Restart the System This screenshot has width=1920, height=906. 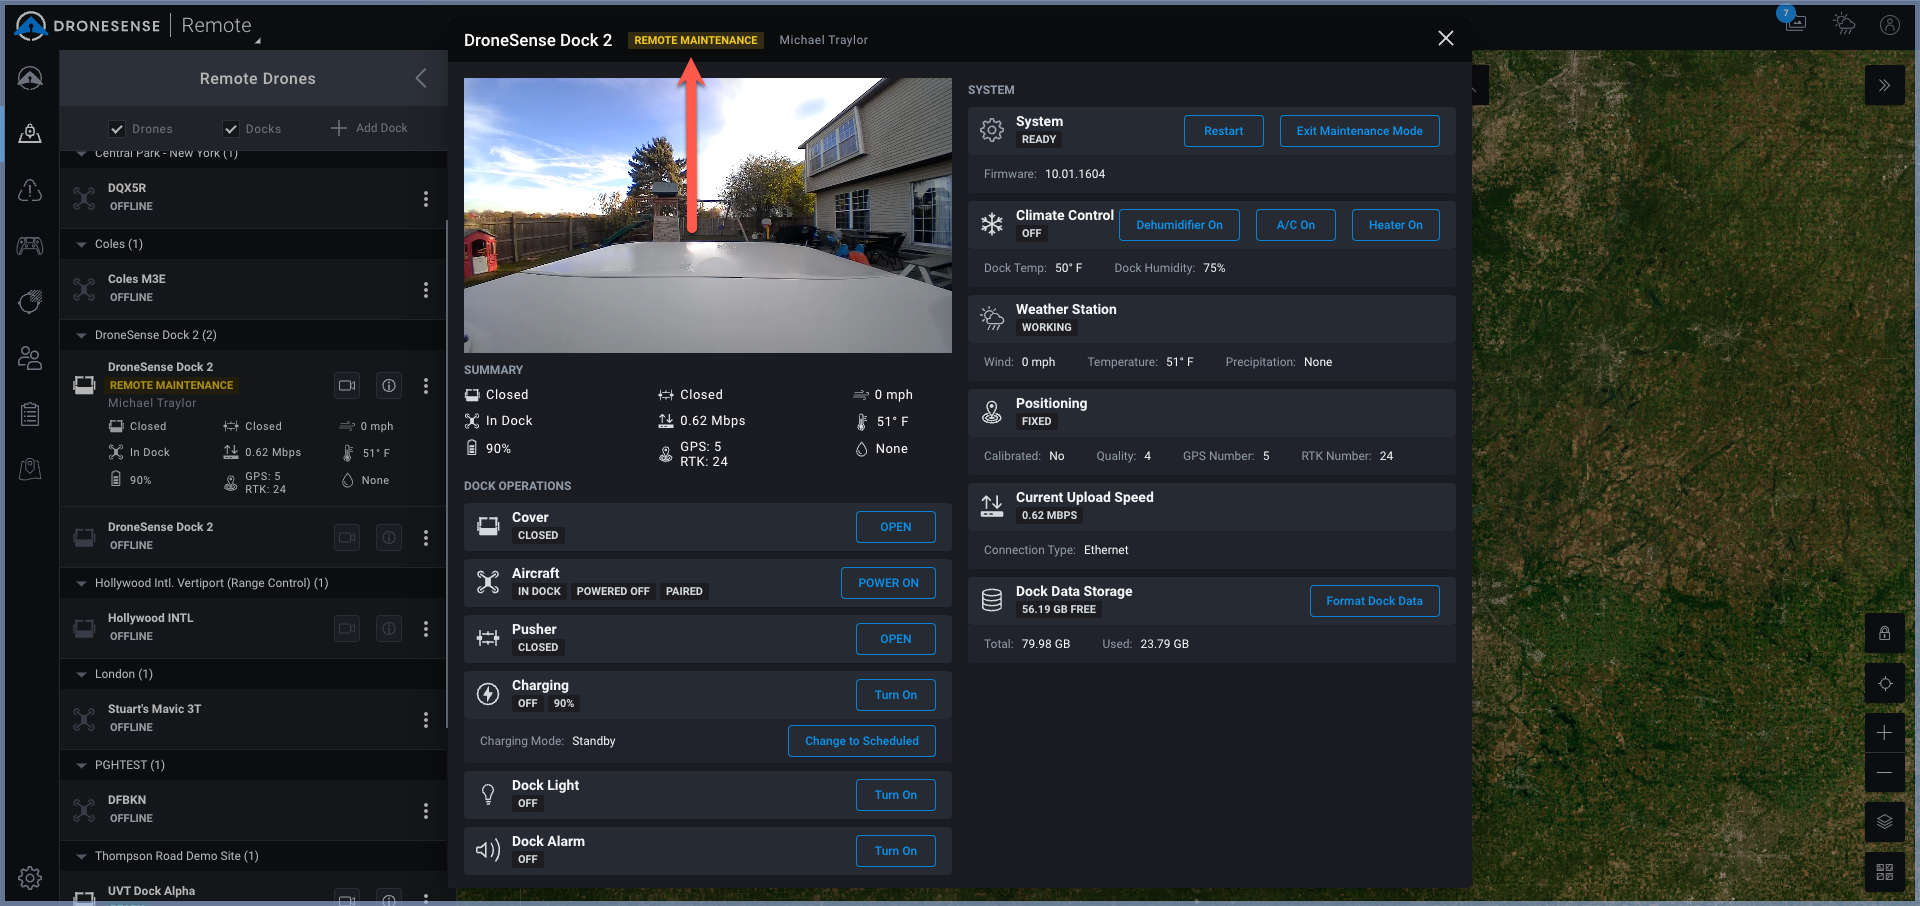(x=1224, y=131)
